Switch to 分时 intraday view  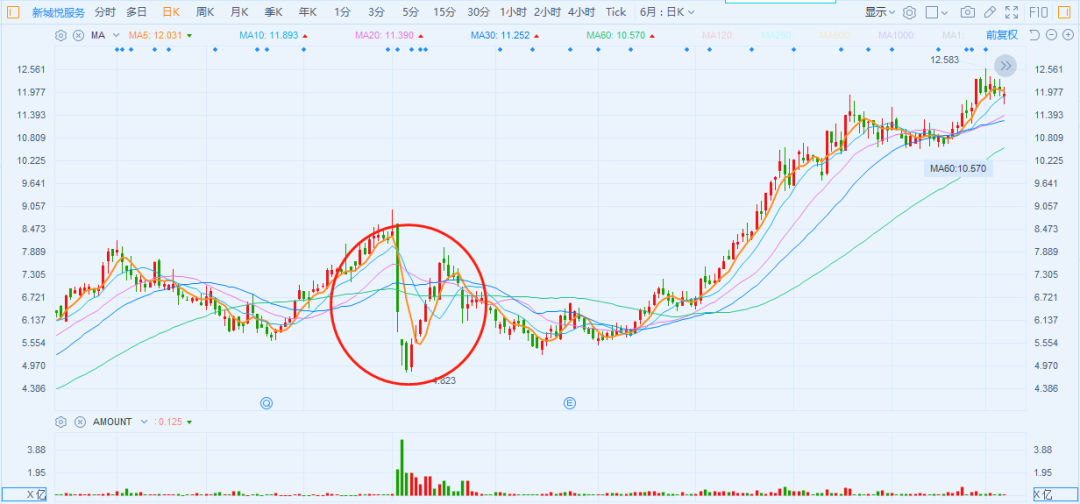pos(105,12)
